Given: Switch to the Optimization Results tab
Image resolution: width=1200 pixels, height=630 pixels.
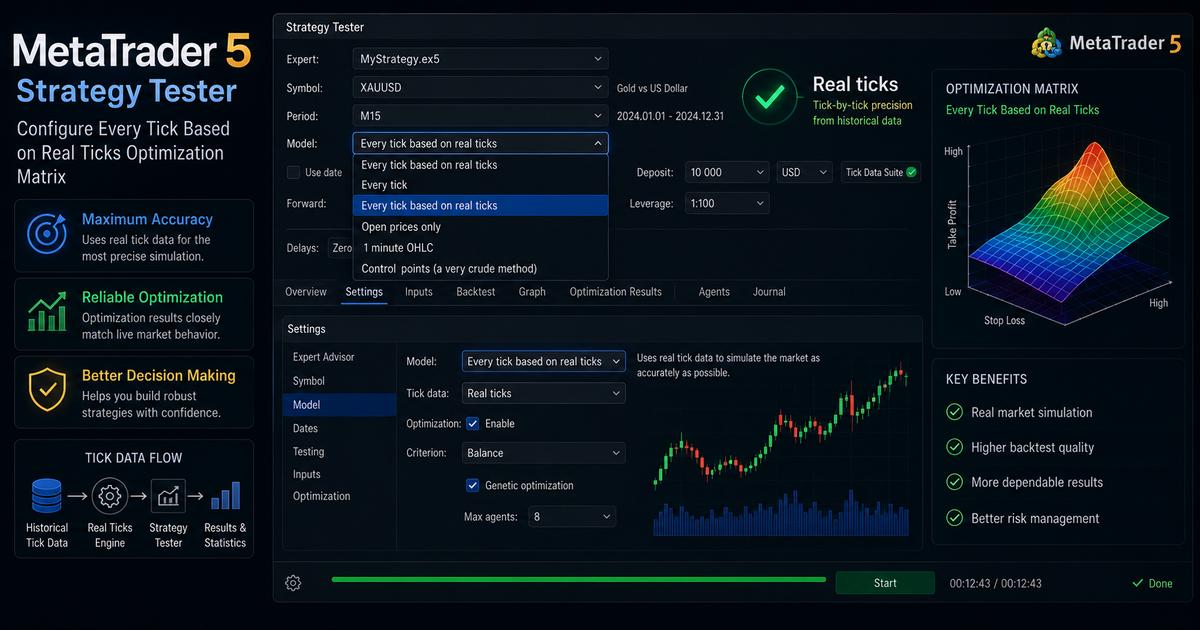Looking at the screenshot, I should coord(616,292).
